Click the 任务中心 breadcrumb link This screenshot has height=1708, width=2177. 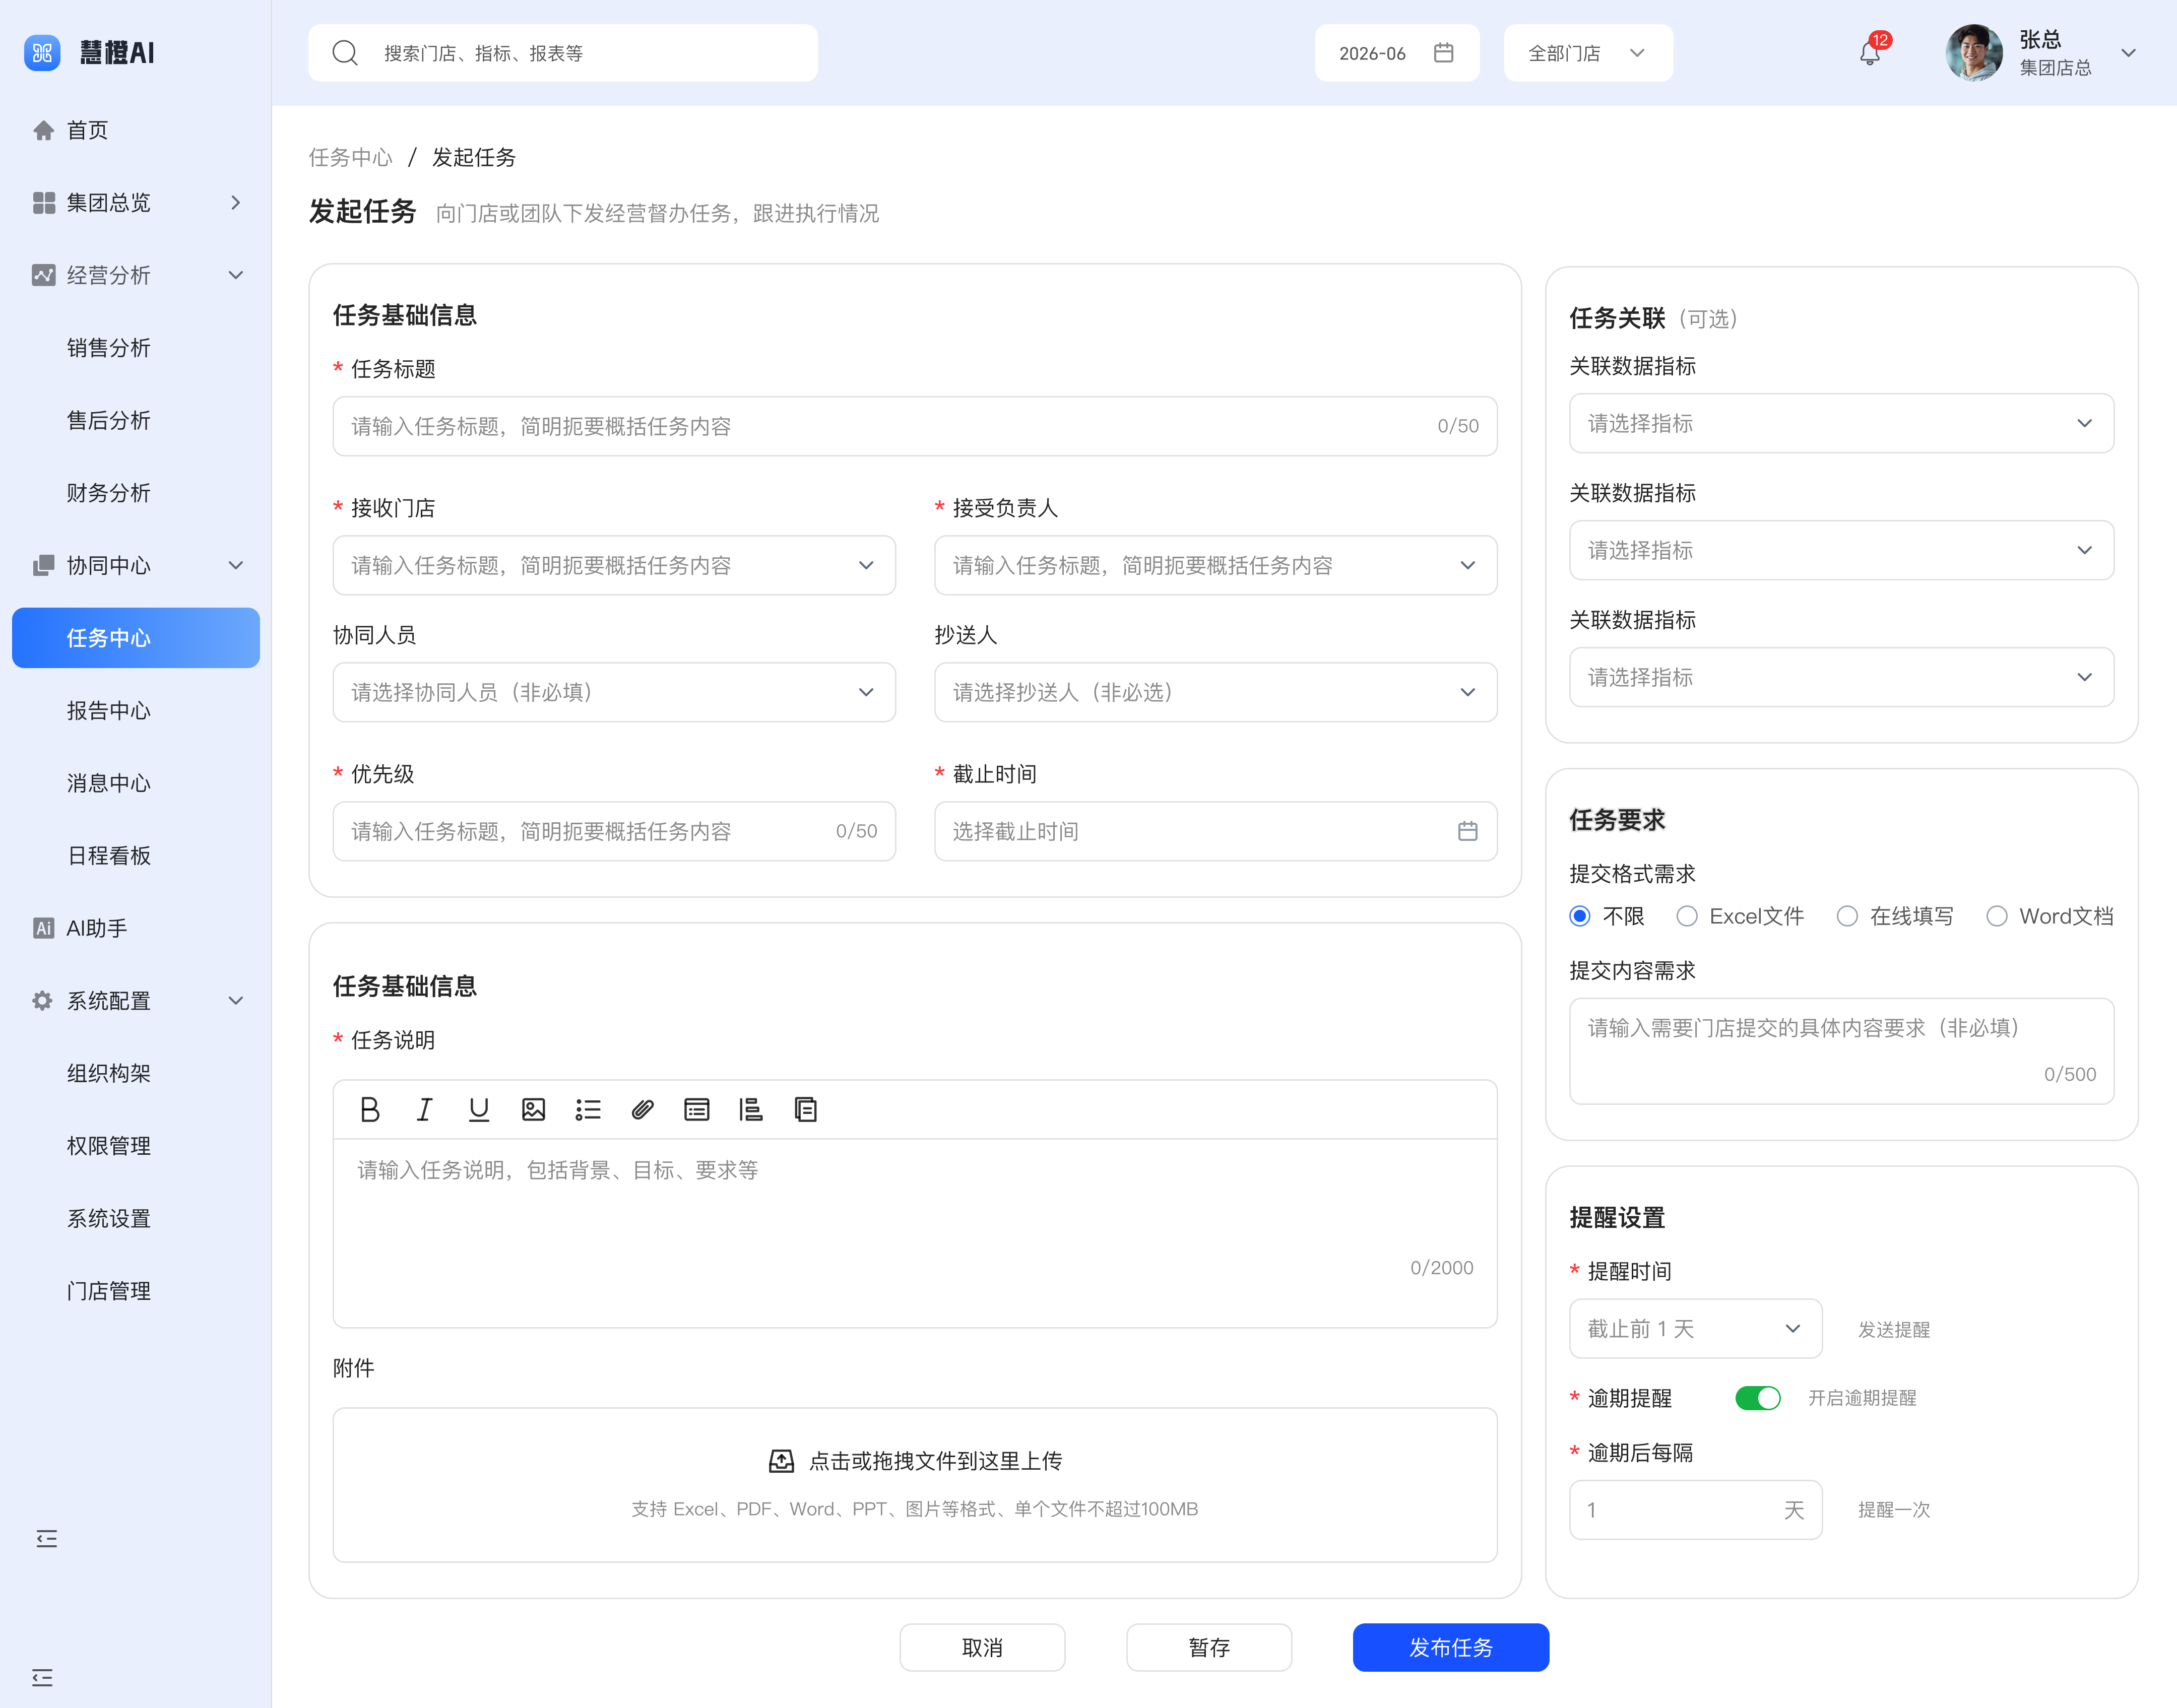tap(350, 157)
